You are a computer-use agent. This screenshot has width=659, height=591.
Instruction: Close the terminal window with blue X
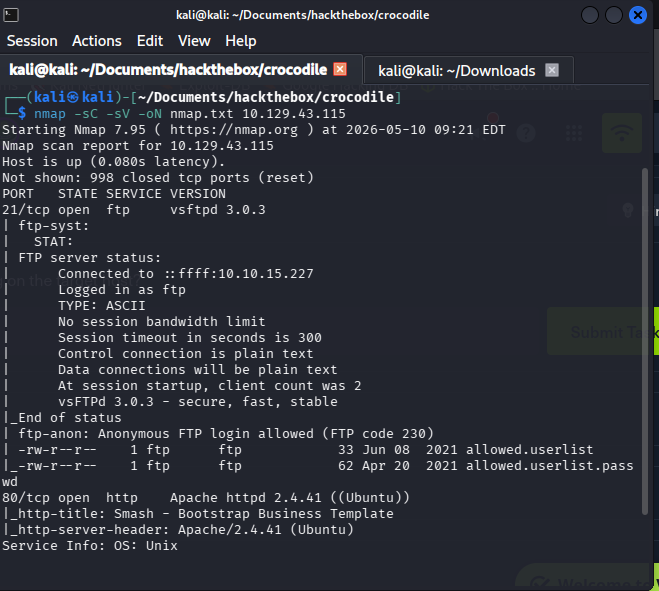click(638, 16)
